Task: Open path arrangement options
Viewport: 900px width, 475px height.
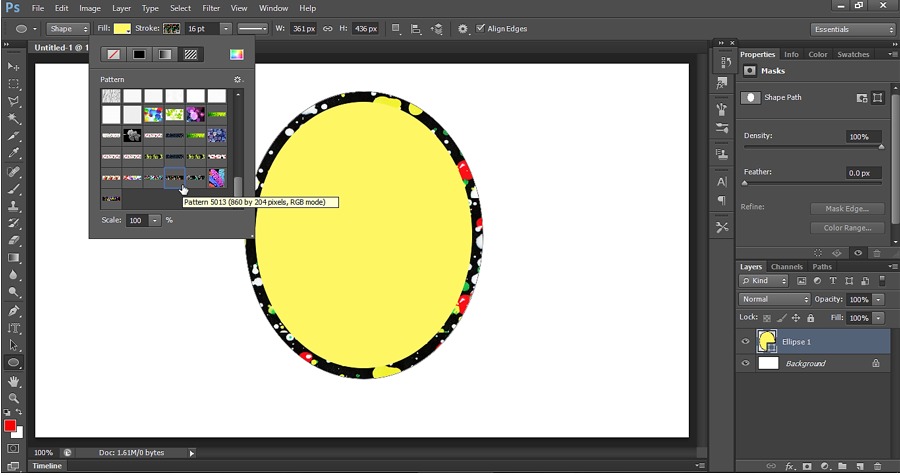Action: pyautogui.click(x=437, y=29)
